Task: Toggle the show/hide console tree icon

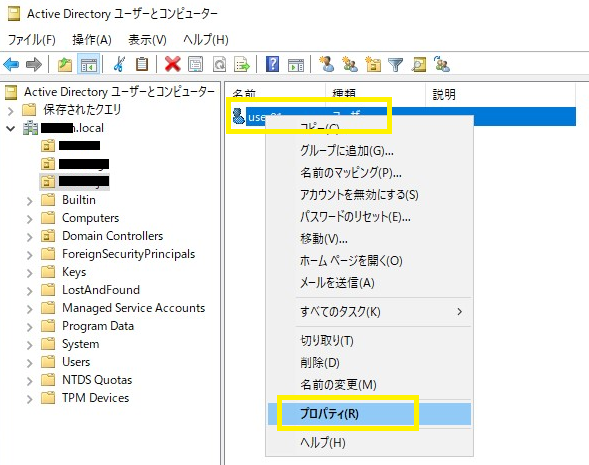Action: [89, 65]
